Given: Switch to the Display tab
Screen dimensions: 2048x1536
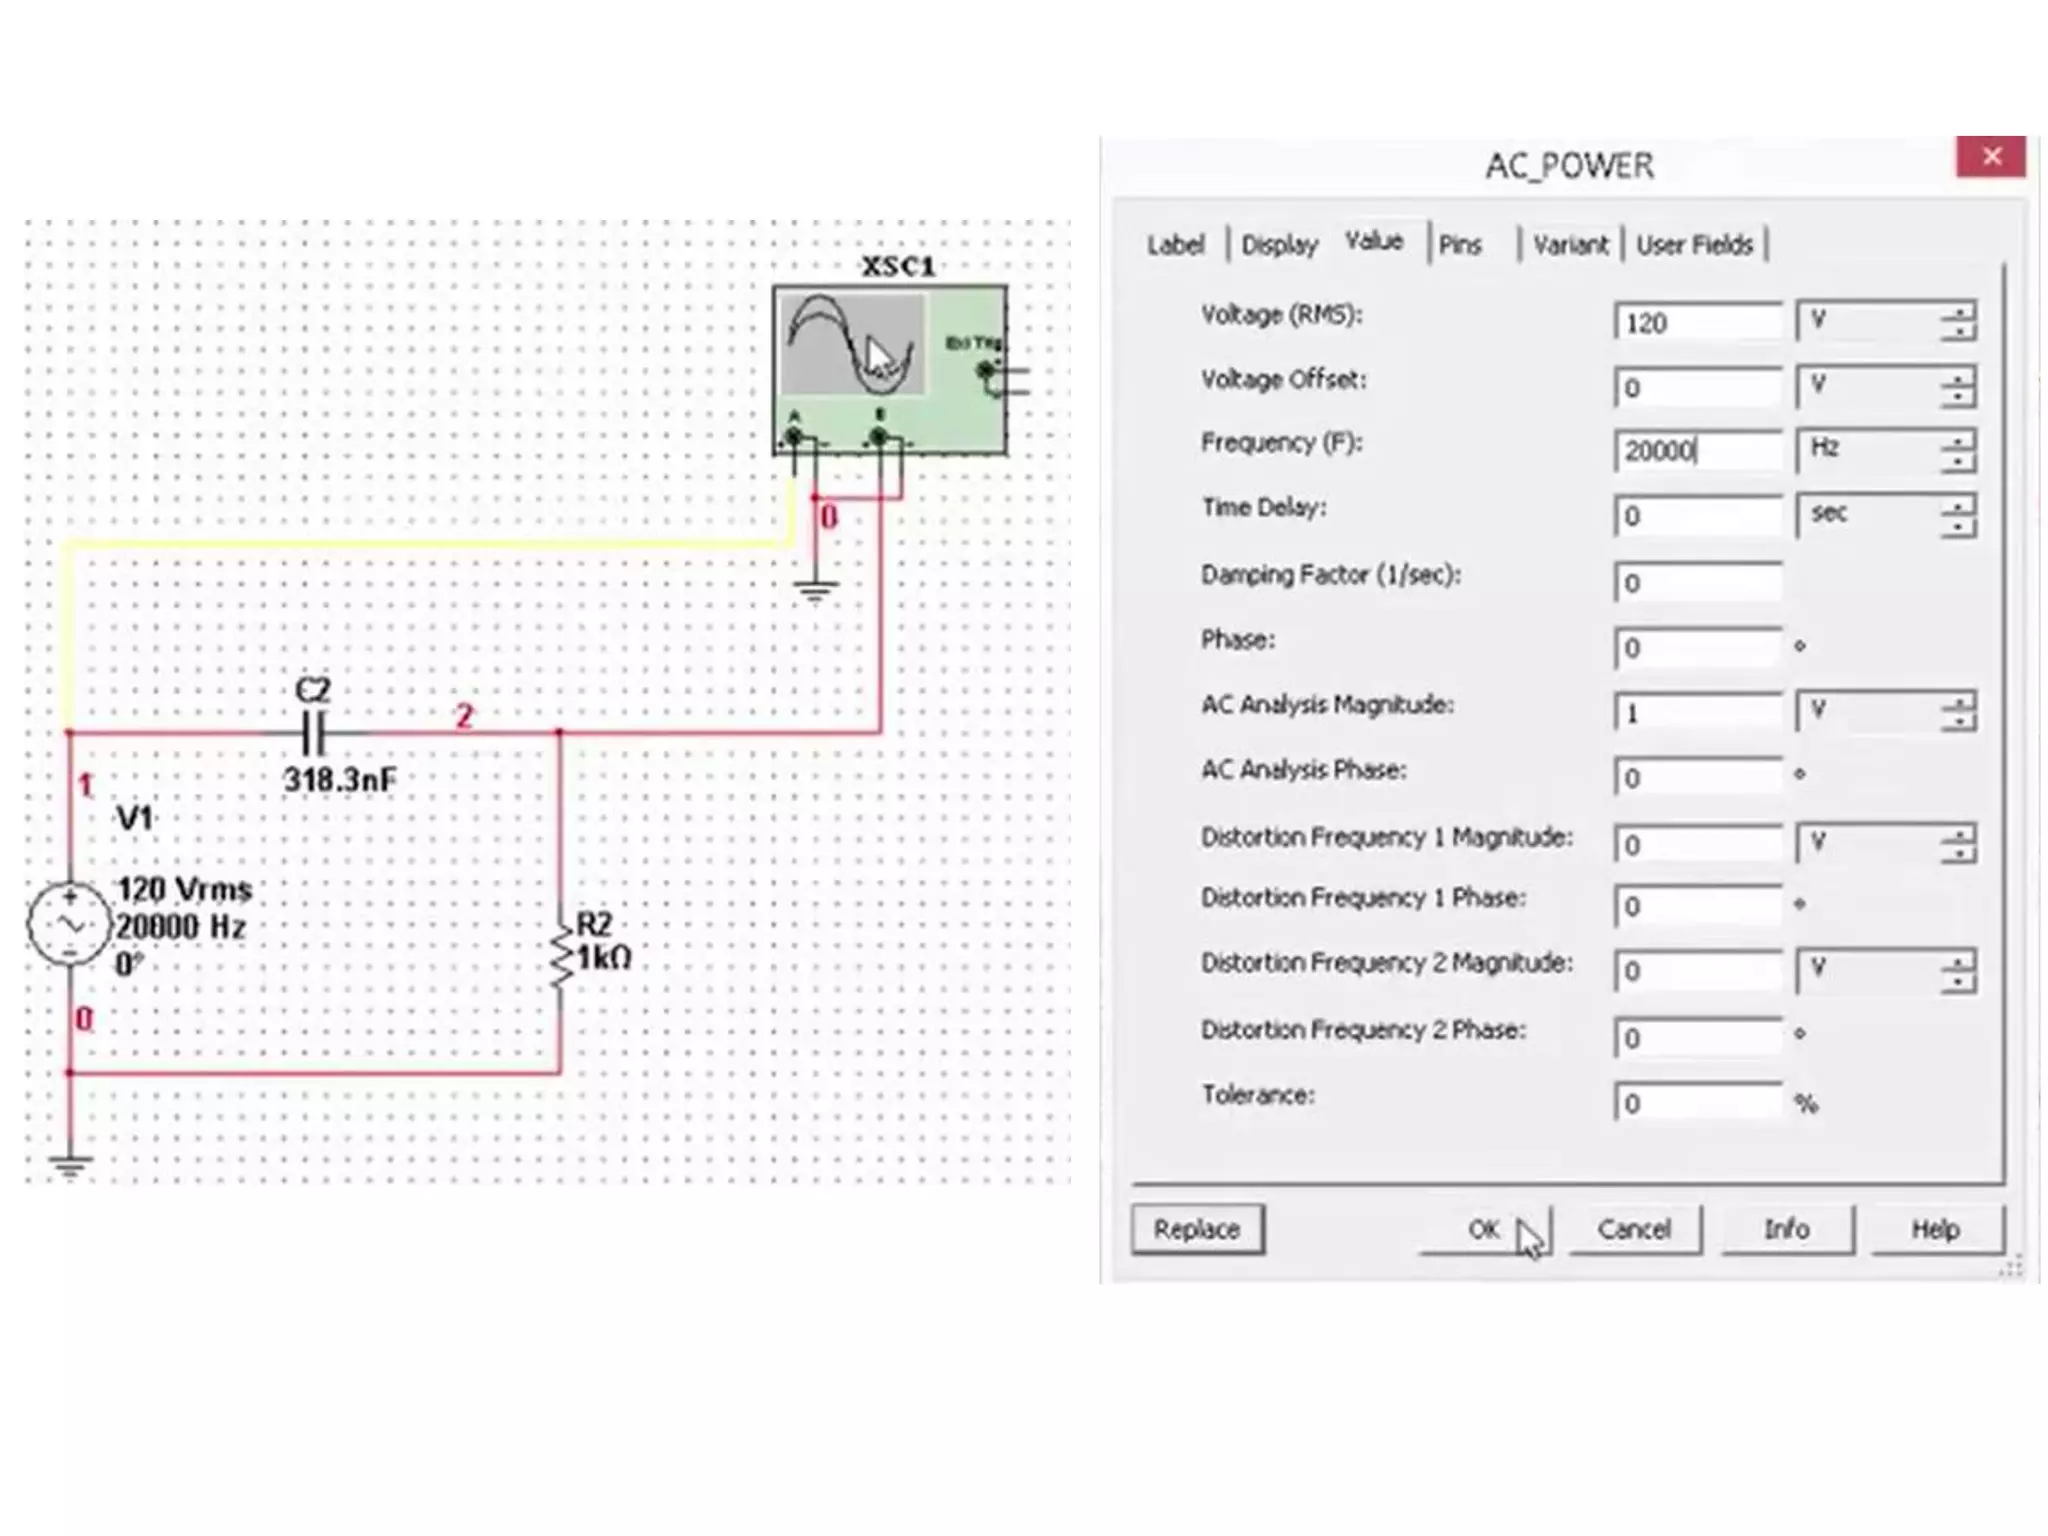Looking at the screenshot, I should click(1279, 245).
